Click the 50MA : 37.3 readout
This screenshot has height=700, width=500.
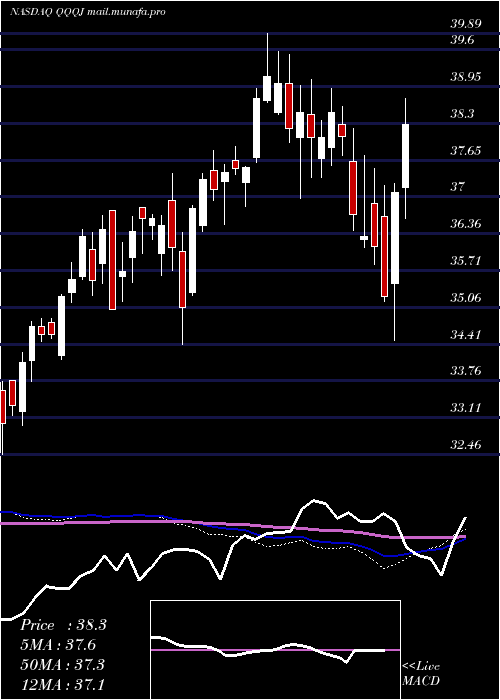click(x=62, y=664)
